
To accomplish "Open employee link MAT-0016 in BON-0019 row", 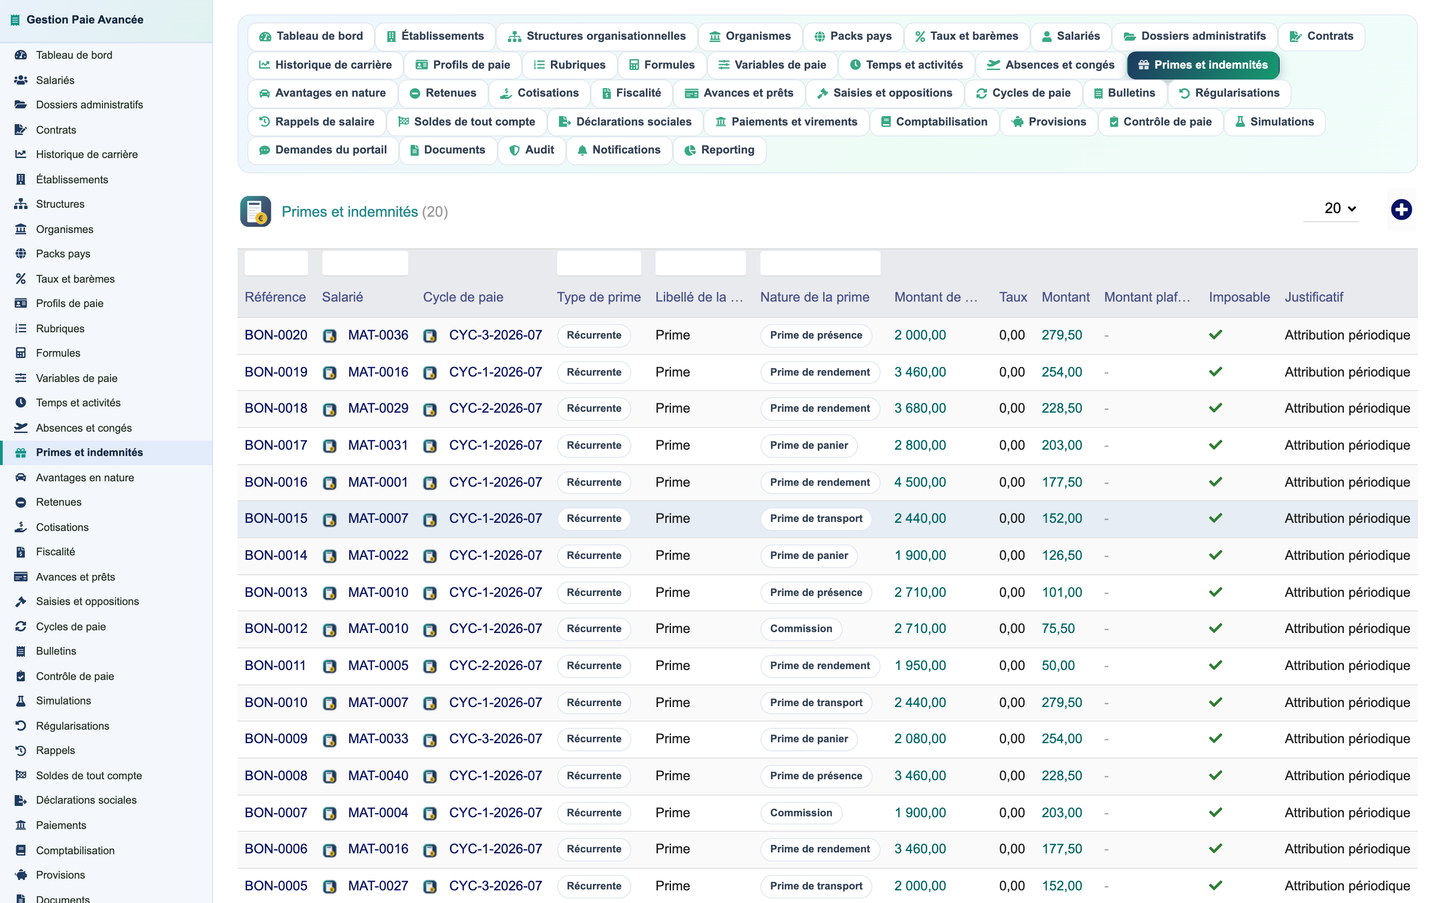I will pyautogui.click(x=378, y=372).
